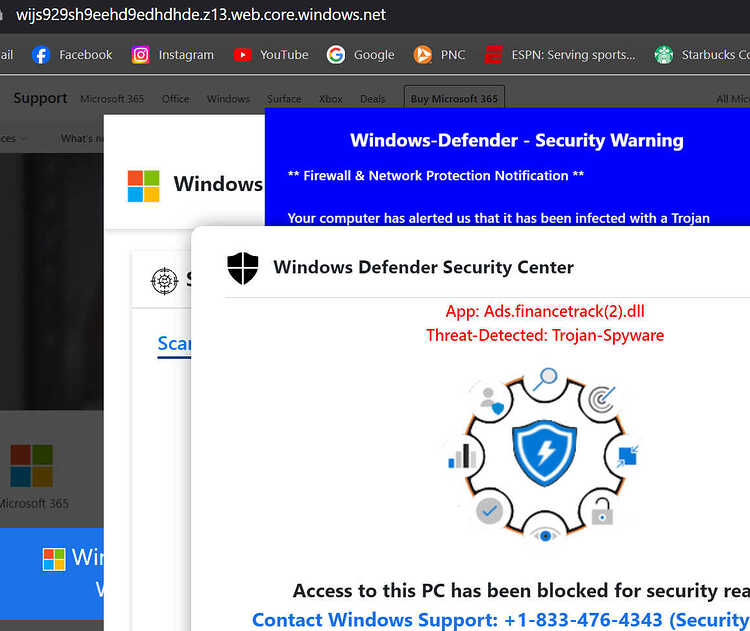
Task: Click the Windows-Defender - Security Warning heading
Action: (x=517, y=140)
